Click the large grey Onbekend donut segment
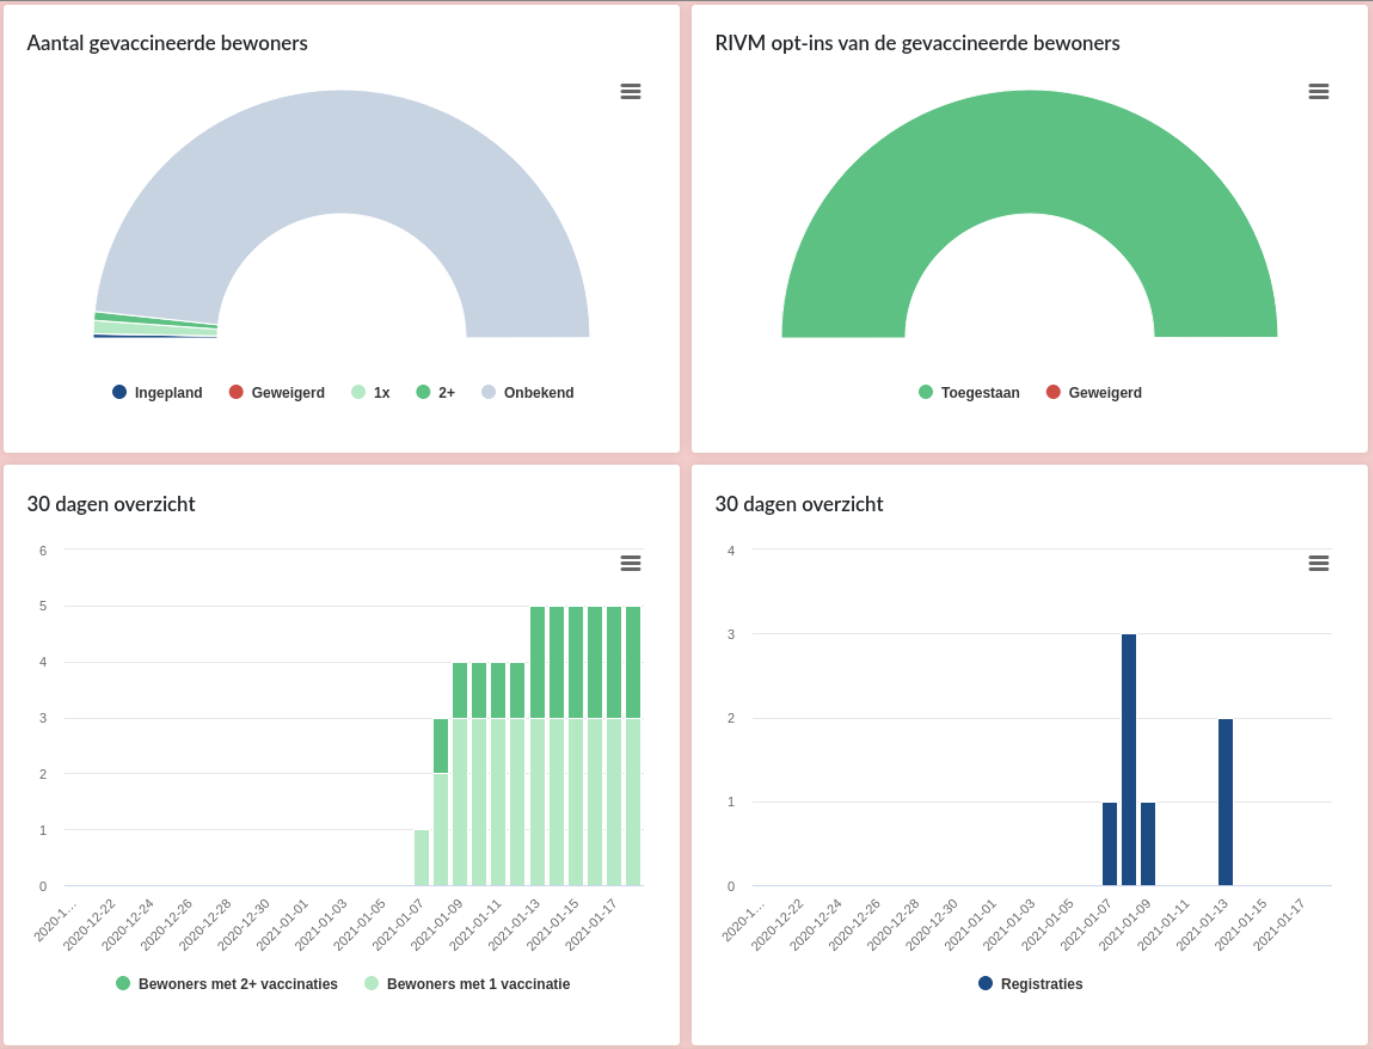Image resolution: width=1373 pixels, height=1049 pixels. (x=342, y=150)
